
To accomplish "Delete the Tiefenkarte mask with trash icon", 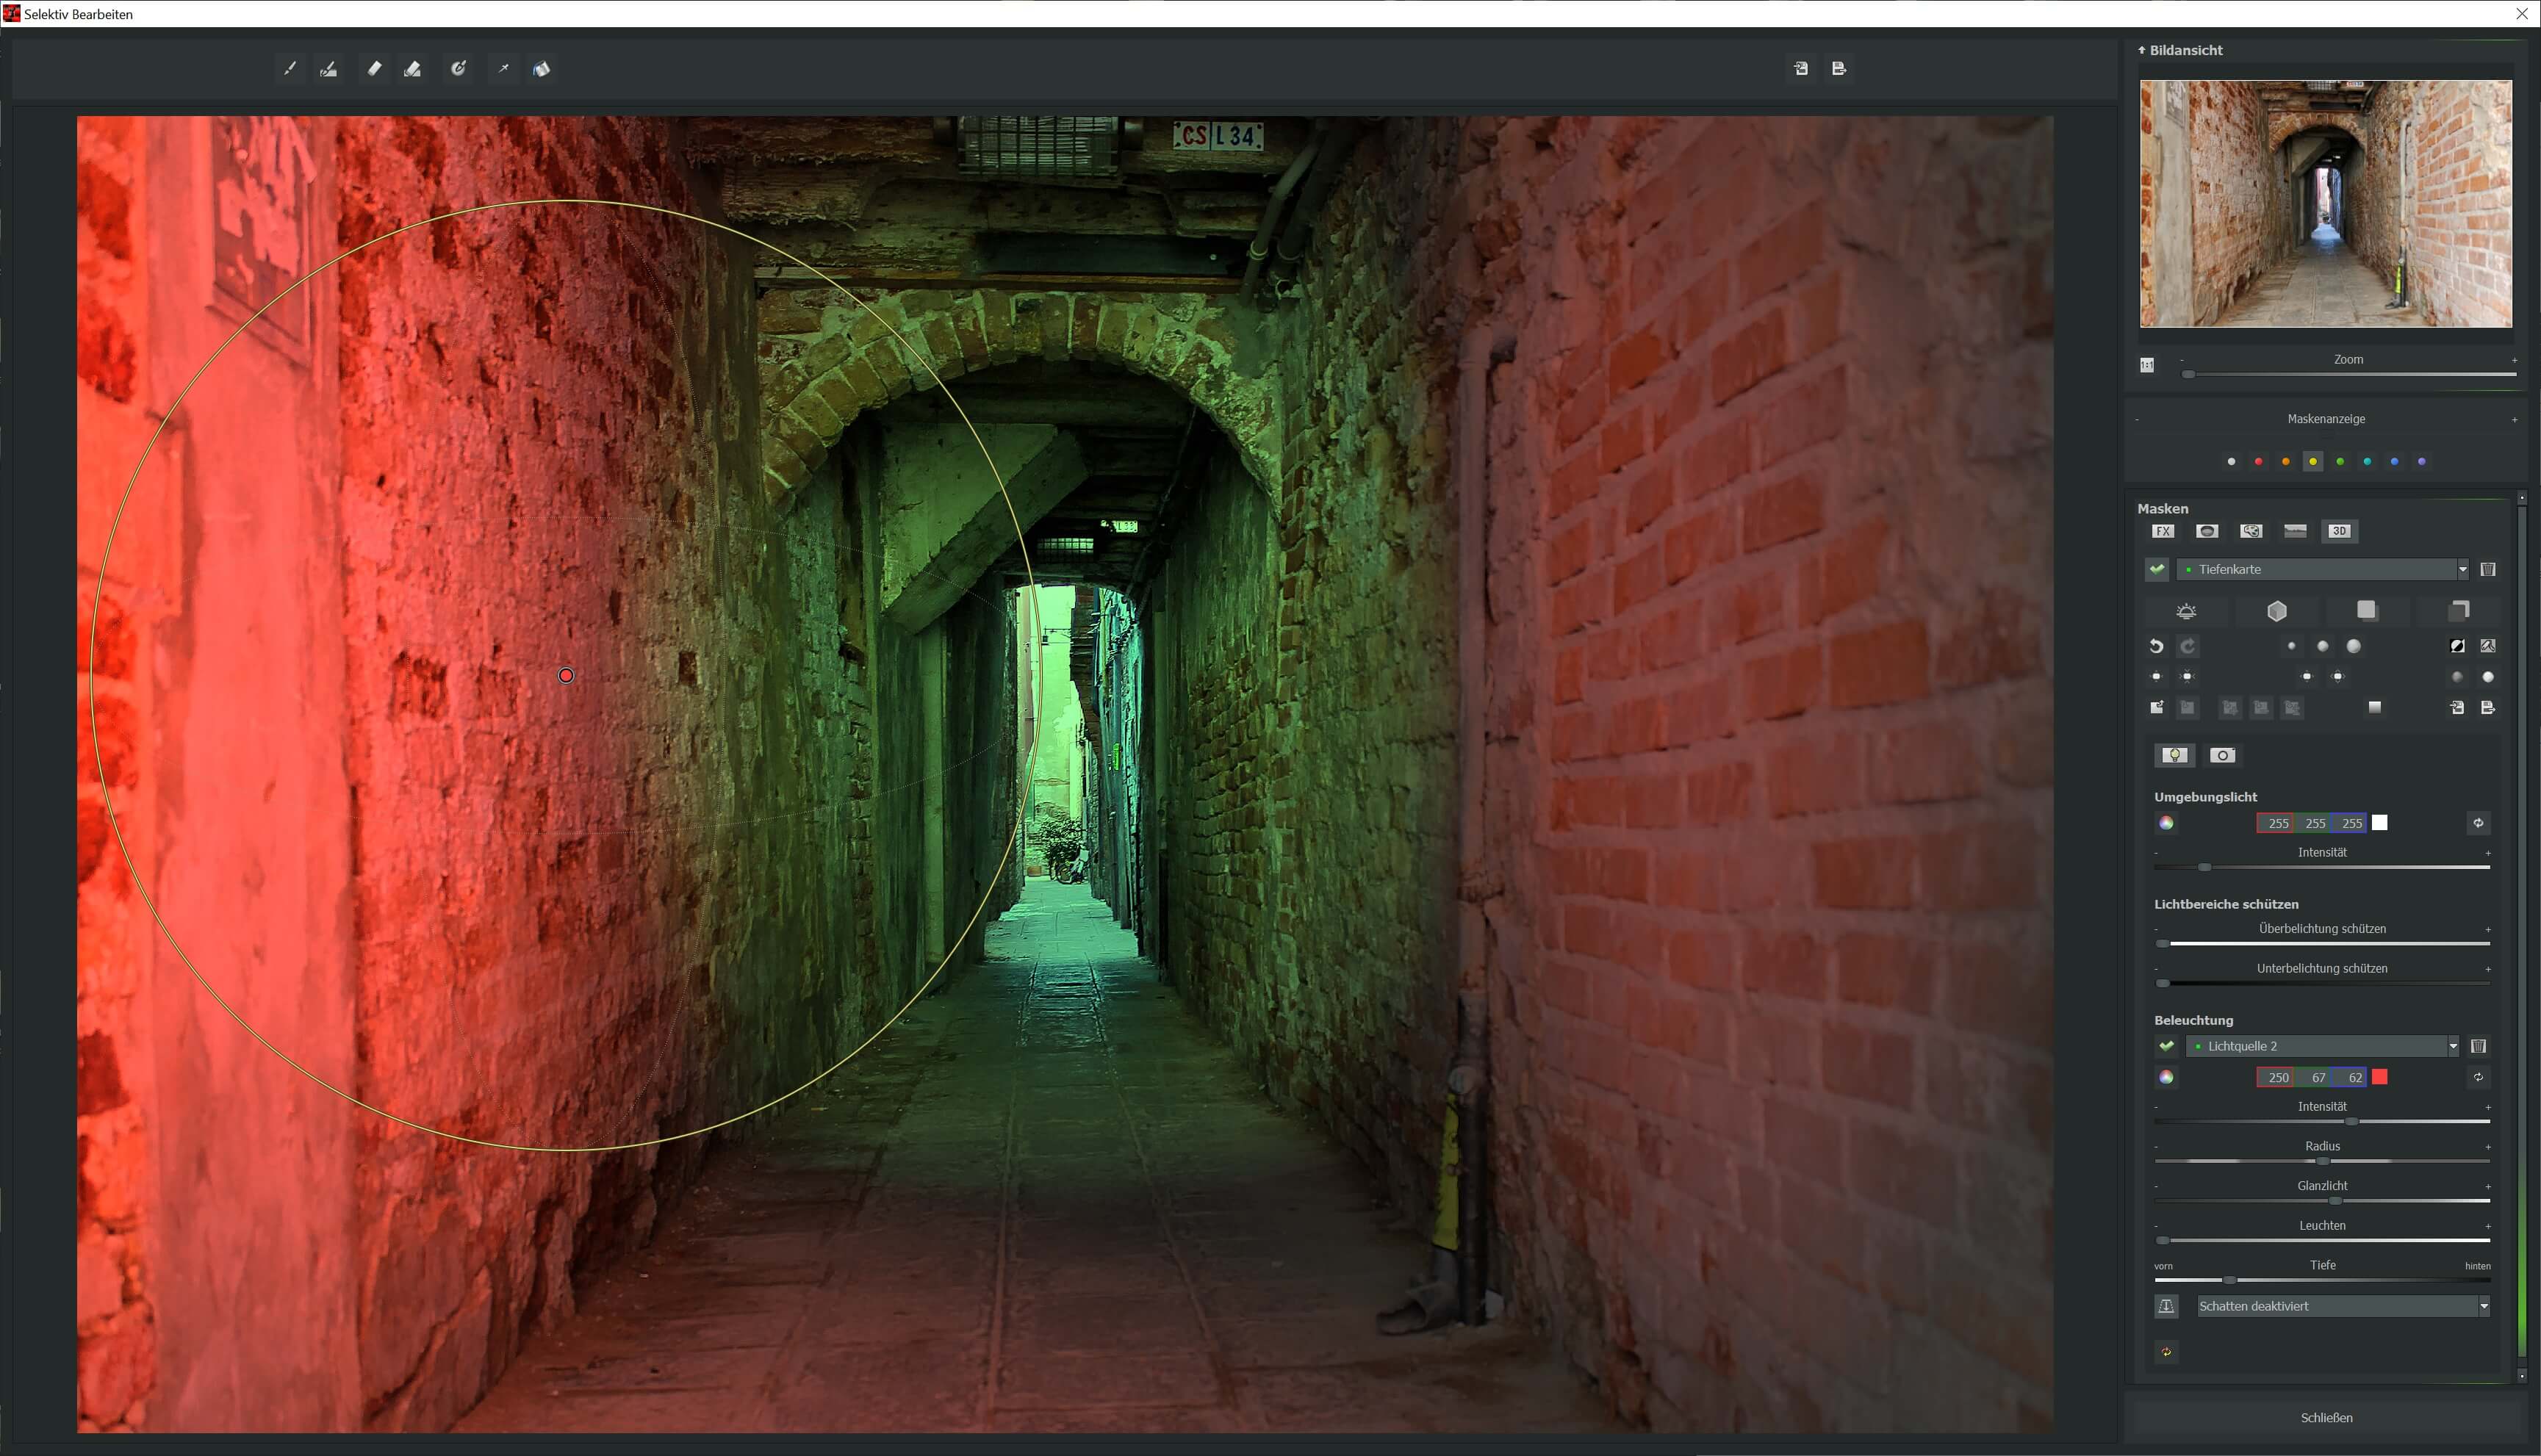I will point(2488,569).
